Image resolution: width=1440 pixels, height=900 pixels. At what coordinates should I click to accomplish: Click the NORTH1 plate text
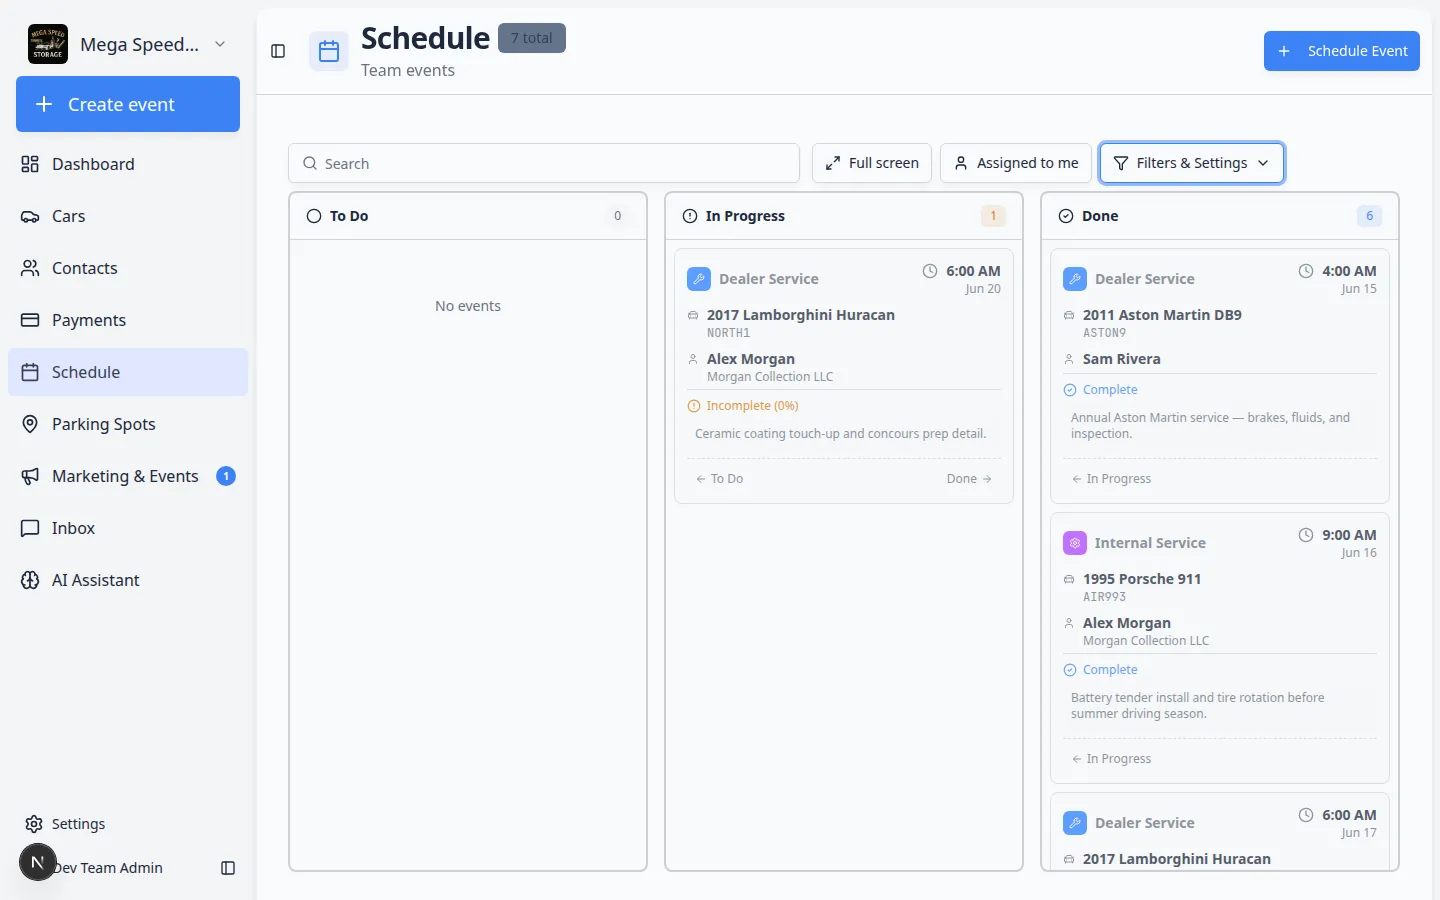pos(728,333)
